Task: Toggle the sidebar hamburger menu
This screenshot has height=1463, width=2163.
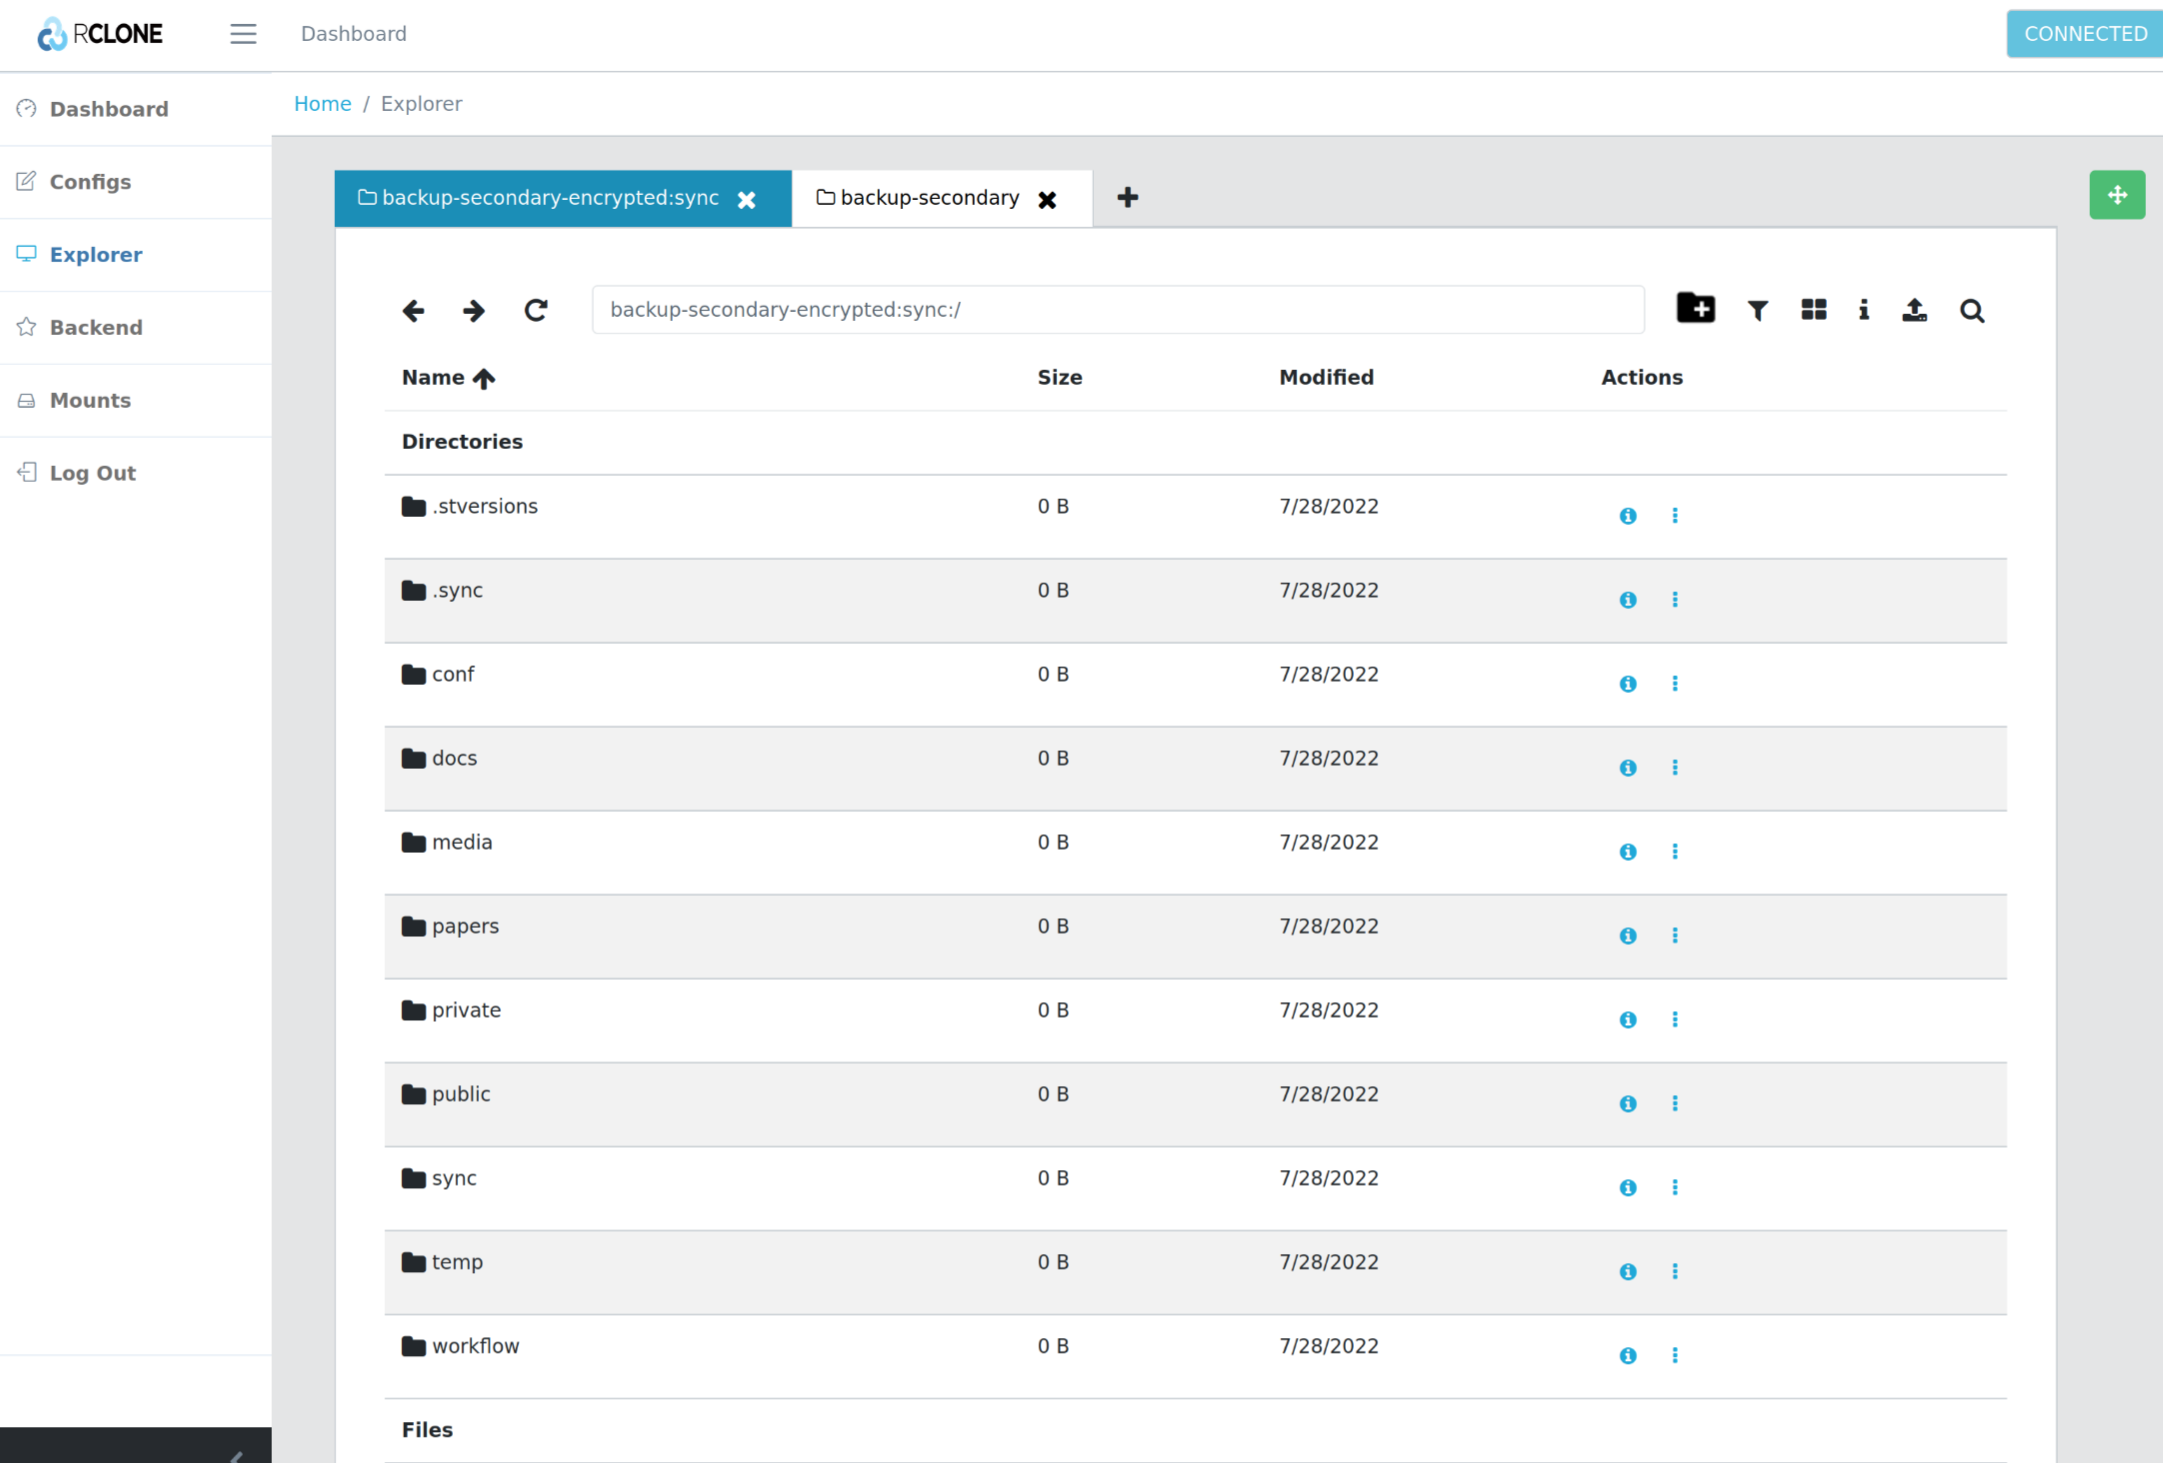Action: coord(243,34)
